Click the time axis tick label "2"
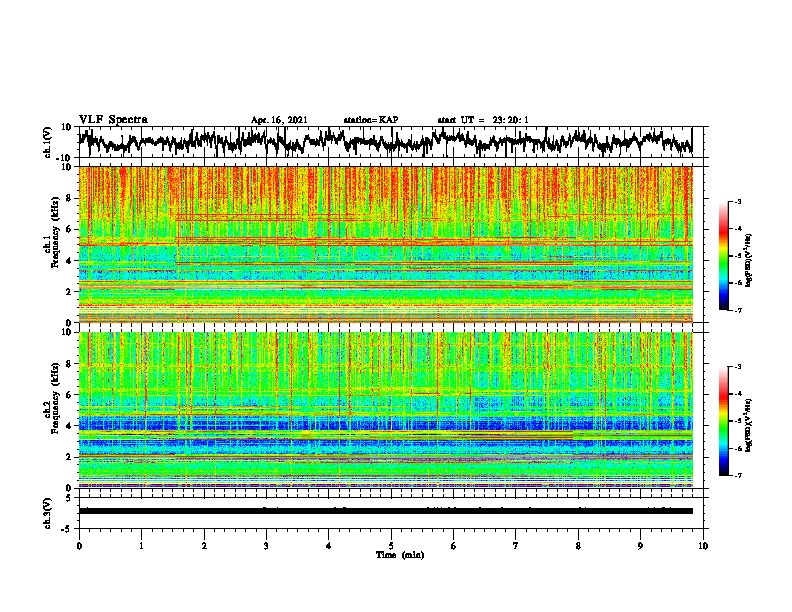The height and width of the screenshot is (612, 792). click(204, 546)
